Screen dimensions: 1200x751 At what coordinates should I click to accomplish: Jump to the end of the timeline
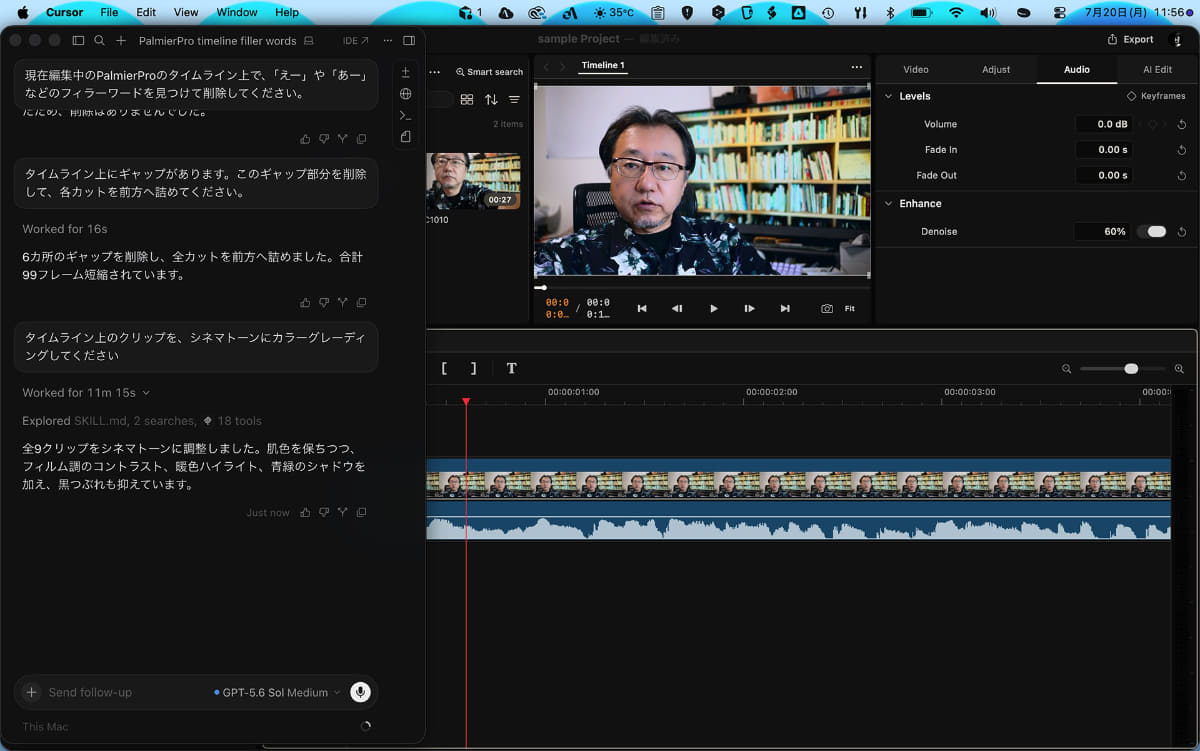tap(785, 309)
